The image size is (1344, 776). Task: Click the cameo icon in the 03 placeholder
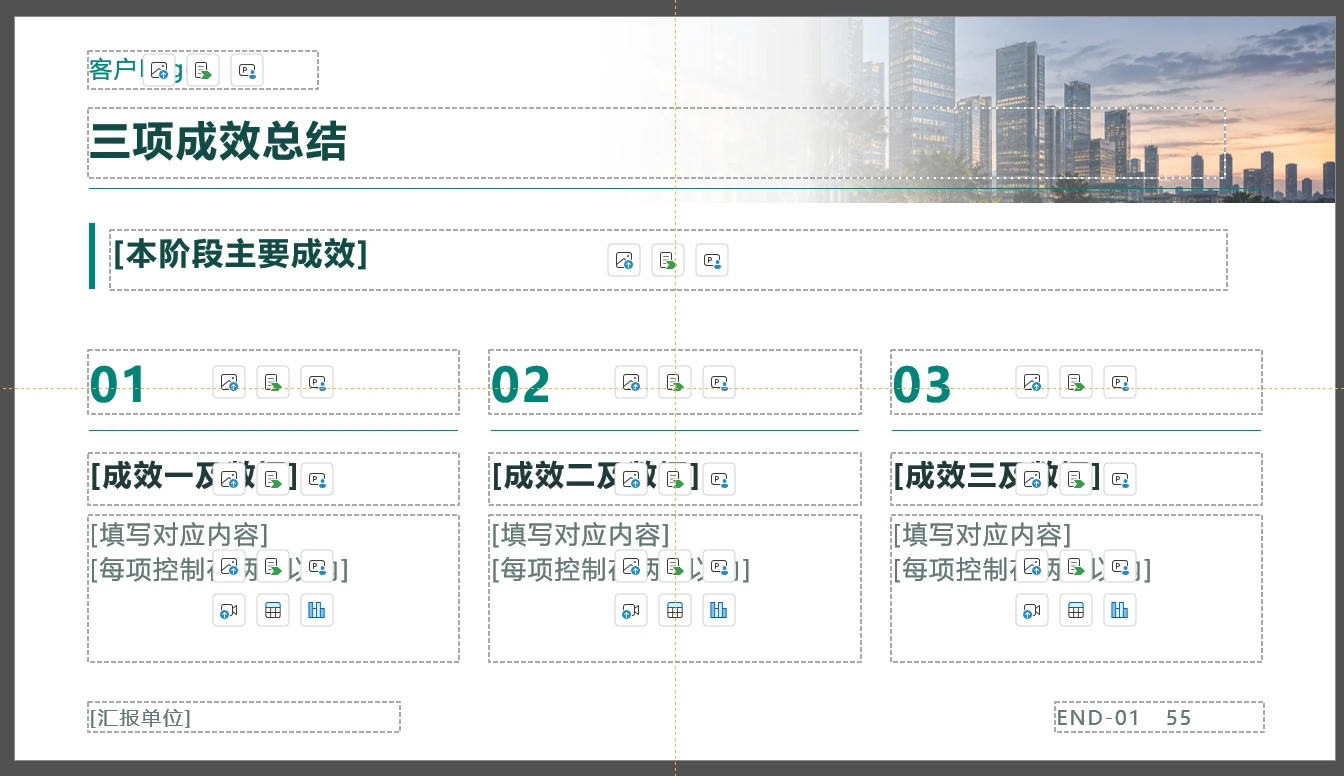click(1120, 382)
